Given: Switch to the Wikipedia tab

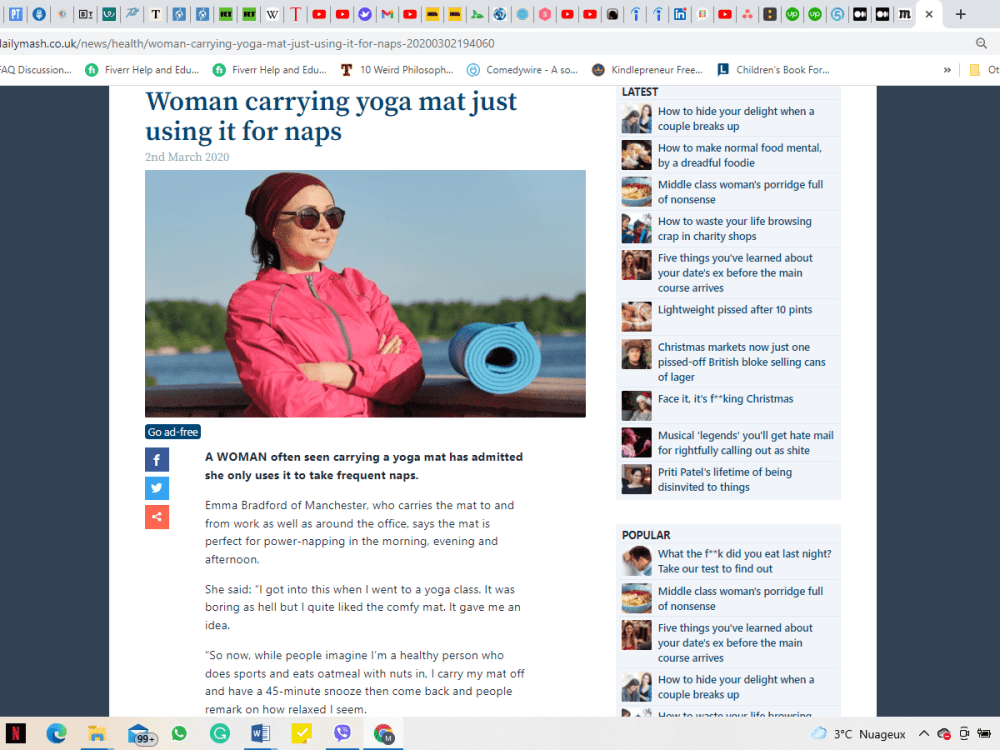Looking at the screenshot, I should 272,14.
